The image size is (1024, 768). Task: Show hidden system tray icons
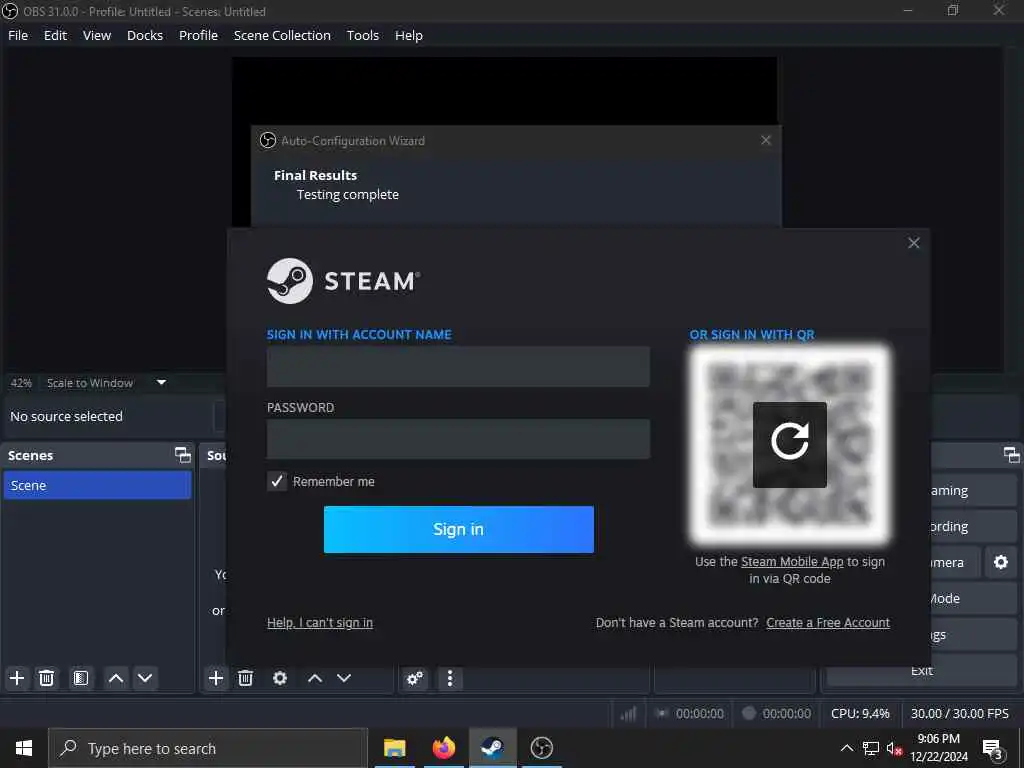pyautogui.click(x=846, y=748)
